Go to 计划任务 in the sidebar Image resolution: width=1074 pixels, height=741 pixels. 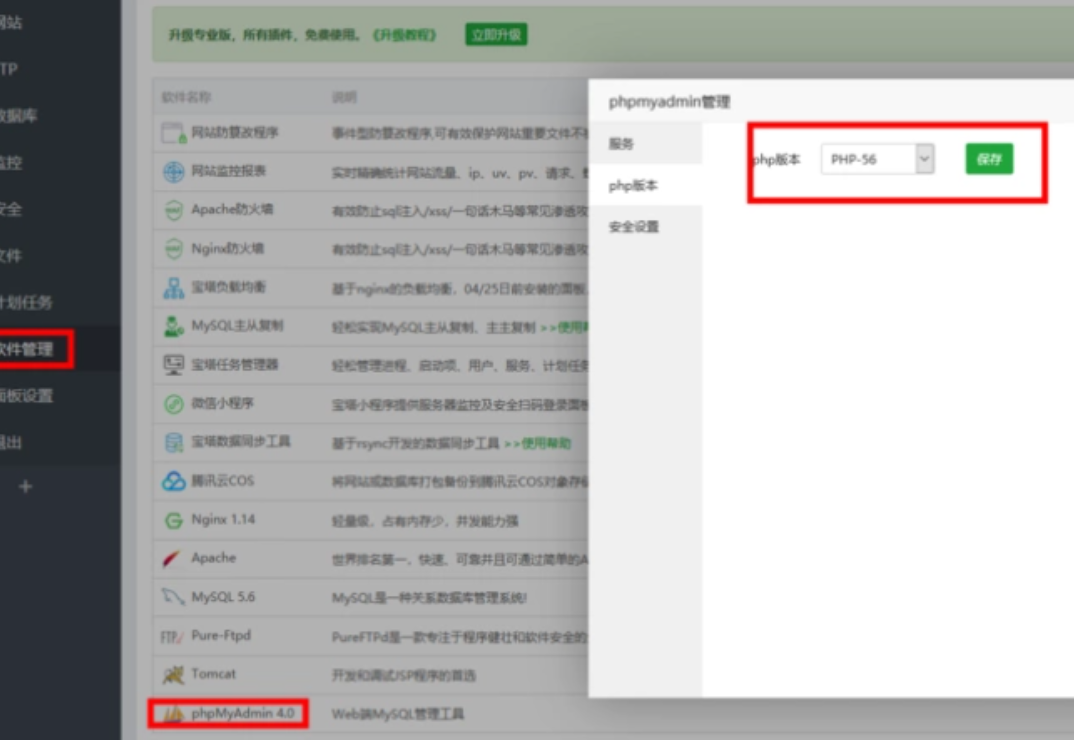[x=27, y=302]
